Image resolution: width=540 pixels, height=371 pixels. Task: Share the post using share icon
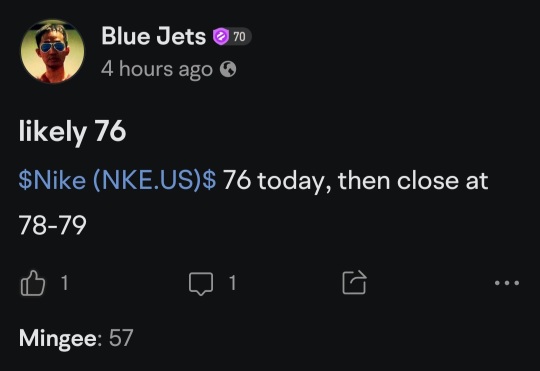tap(354, 282)
